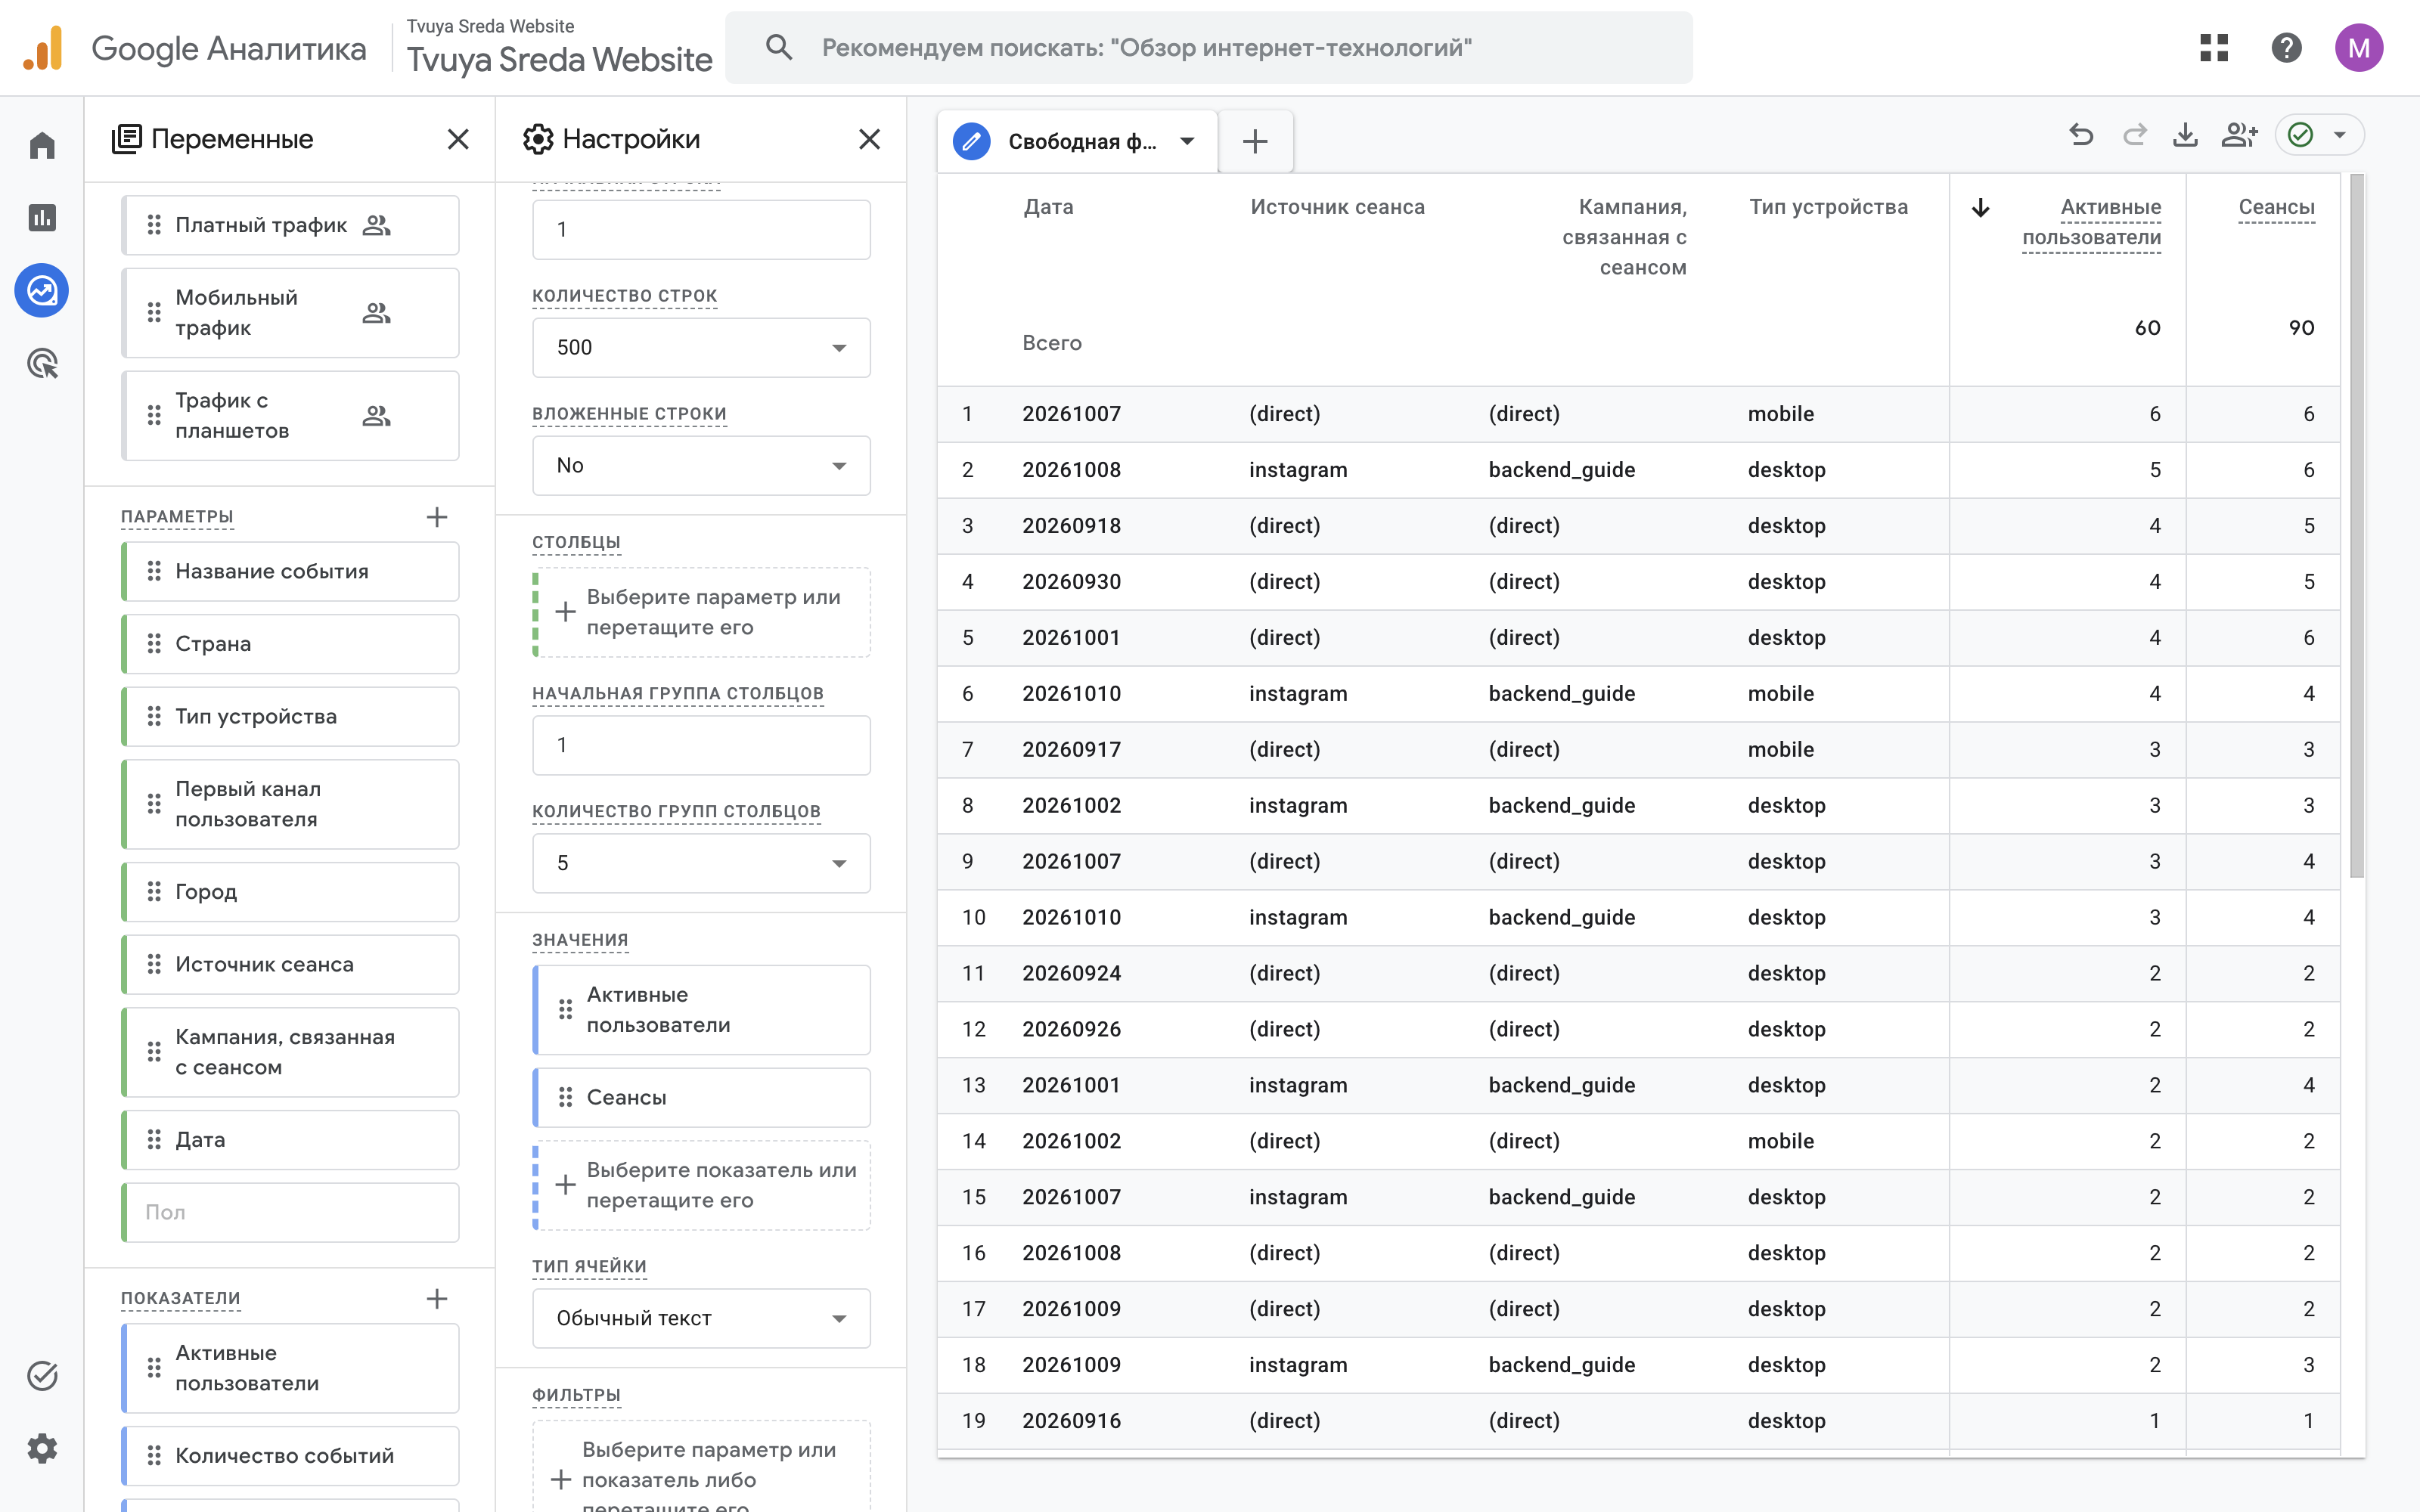Click Выберите параметр in СТОЛБЦЫ section
Image resolution: width=2420 pixels, height=1512 pixels.
tap(701, 613)
